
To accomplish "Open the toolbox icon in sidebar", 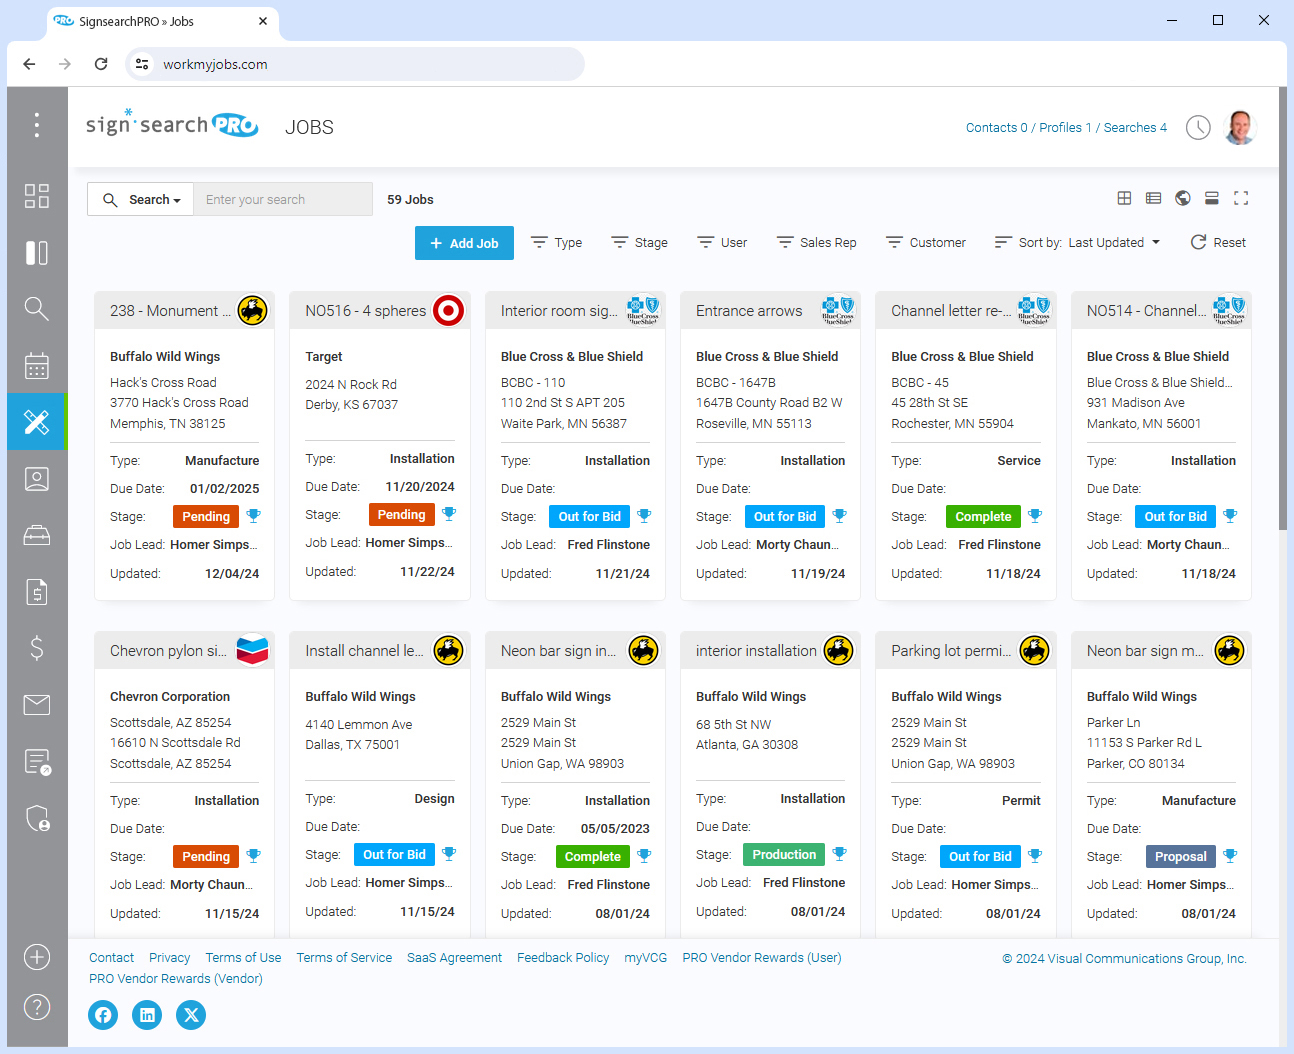I will coord(37,536).
